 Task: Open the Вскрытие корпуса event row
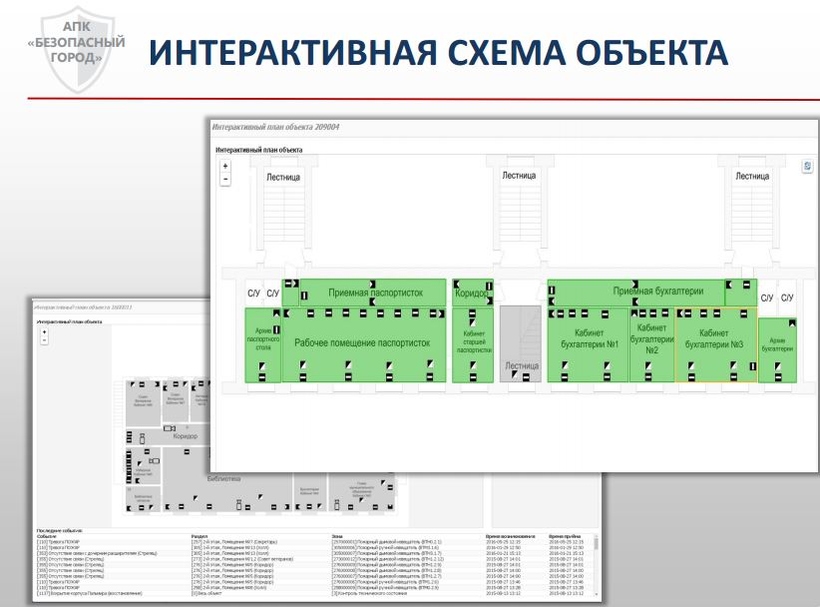100,594
